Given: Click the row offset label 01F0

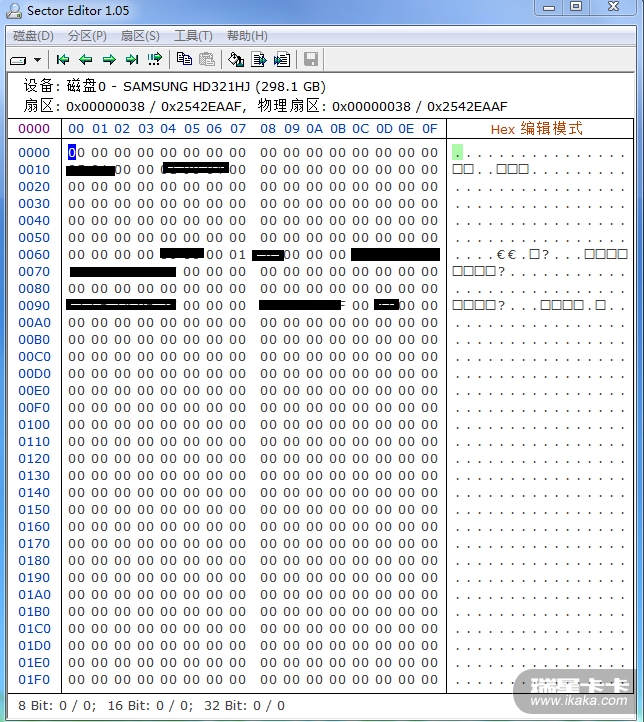Looking at the screenshot, I should 34,680.
